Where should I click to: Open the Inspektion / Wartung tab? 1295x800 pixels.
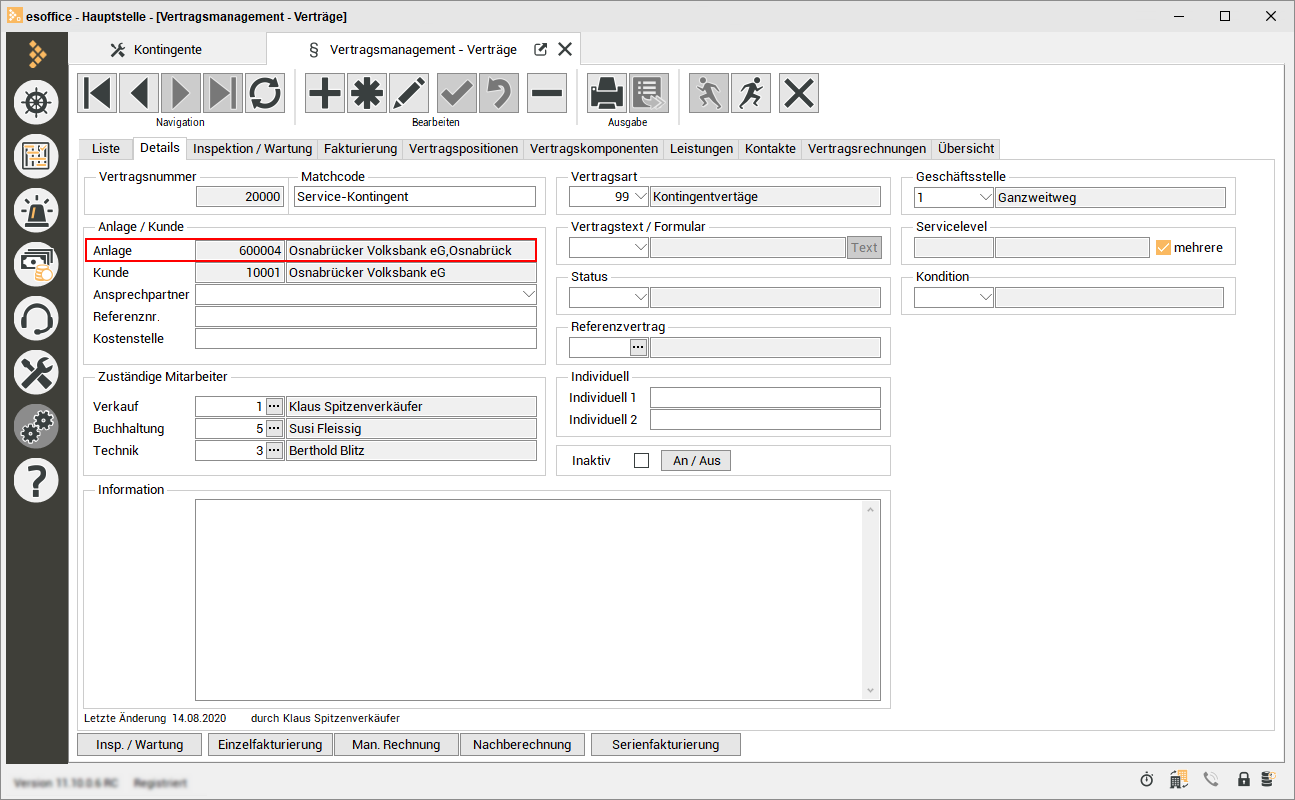[x=253, y=148]
